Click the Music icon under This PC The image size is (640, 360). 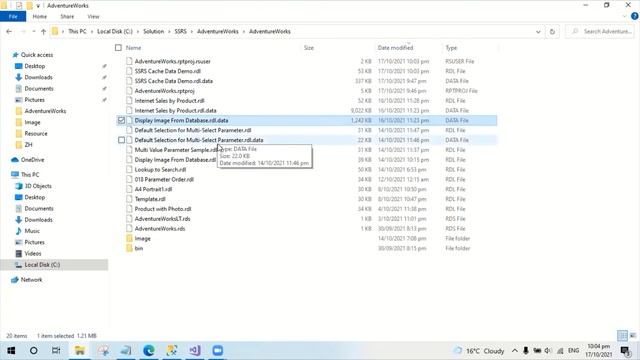pyautogui.click(x=18, y=231)
